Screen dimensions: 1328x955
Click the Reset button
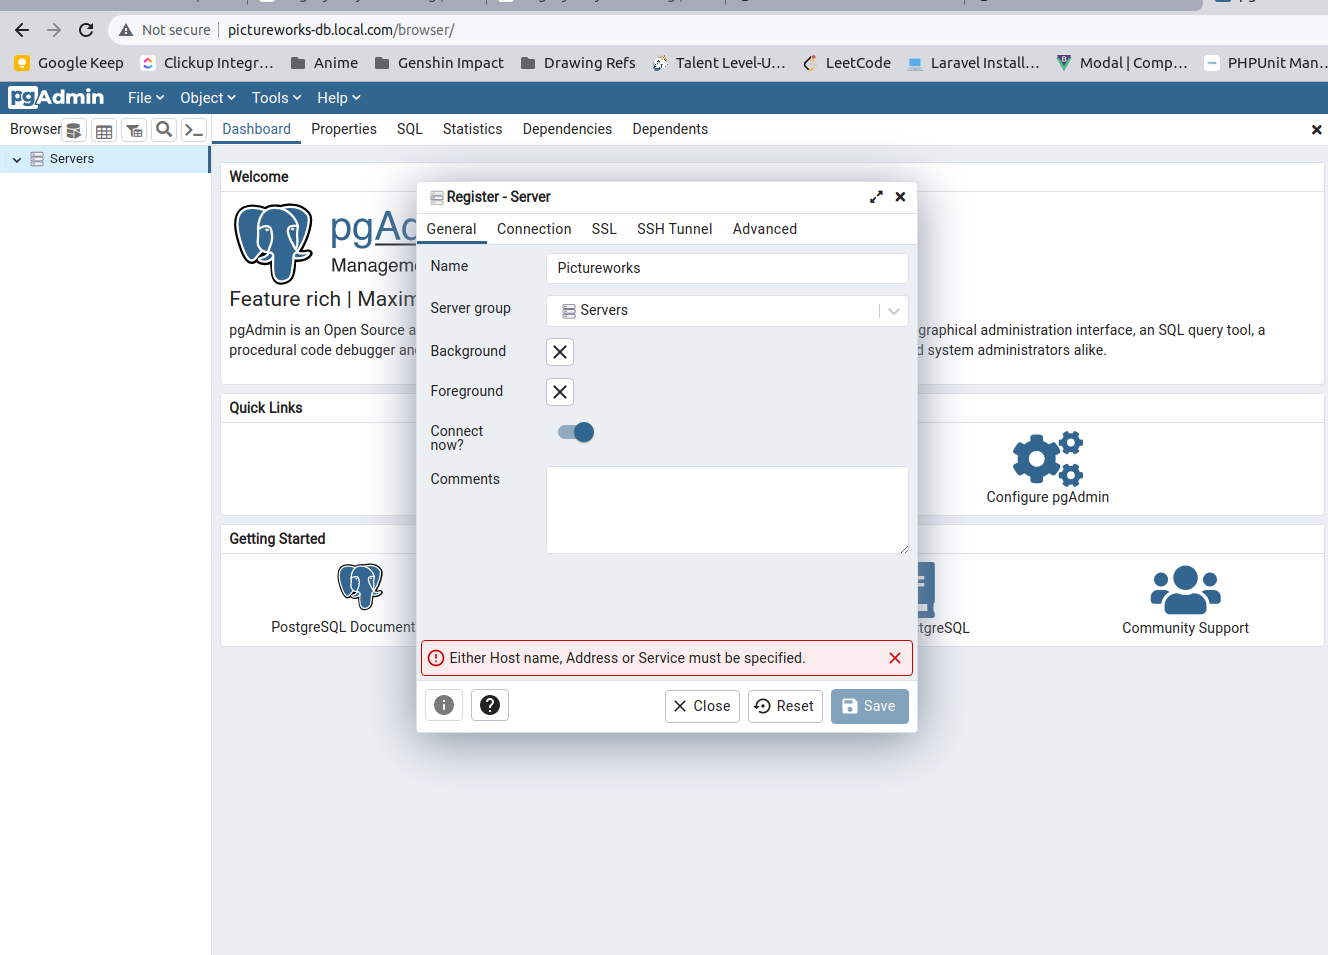(785, 706)
